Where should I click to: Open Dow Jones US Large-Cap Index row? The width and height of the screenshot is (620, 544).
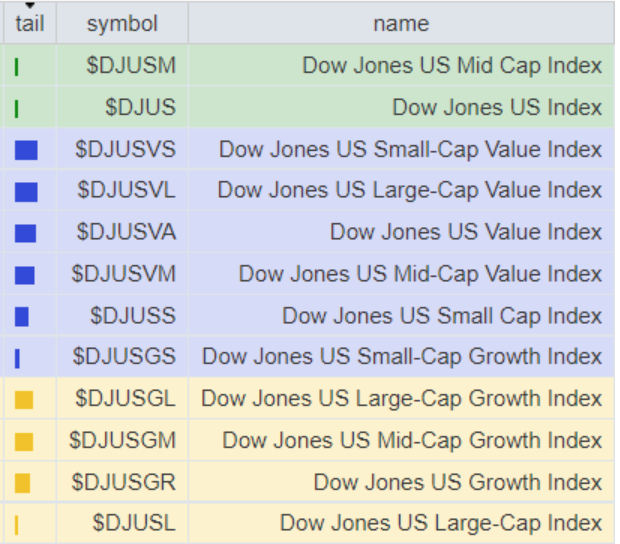pyautogui.click(x=441, y=523)
